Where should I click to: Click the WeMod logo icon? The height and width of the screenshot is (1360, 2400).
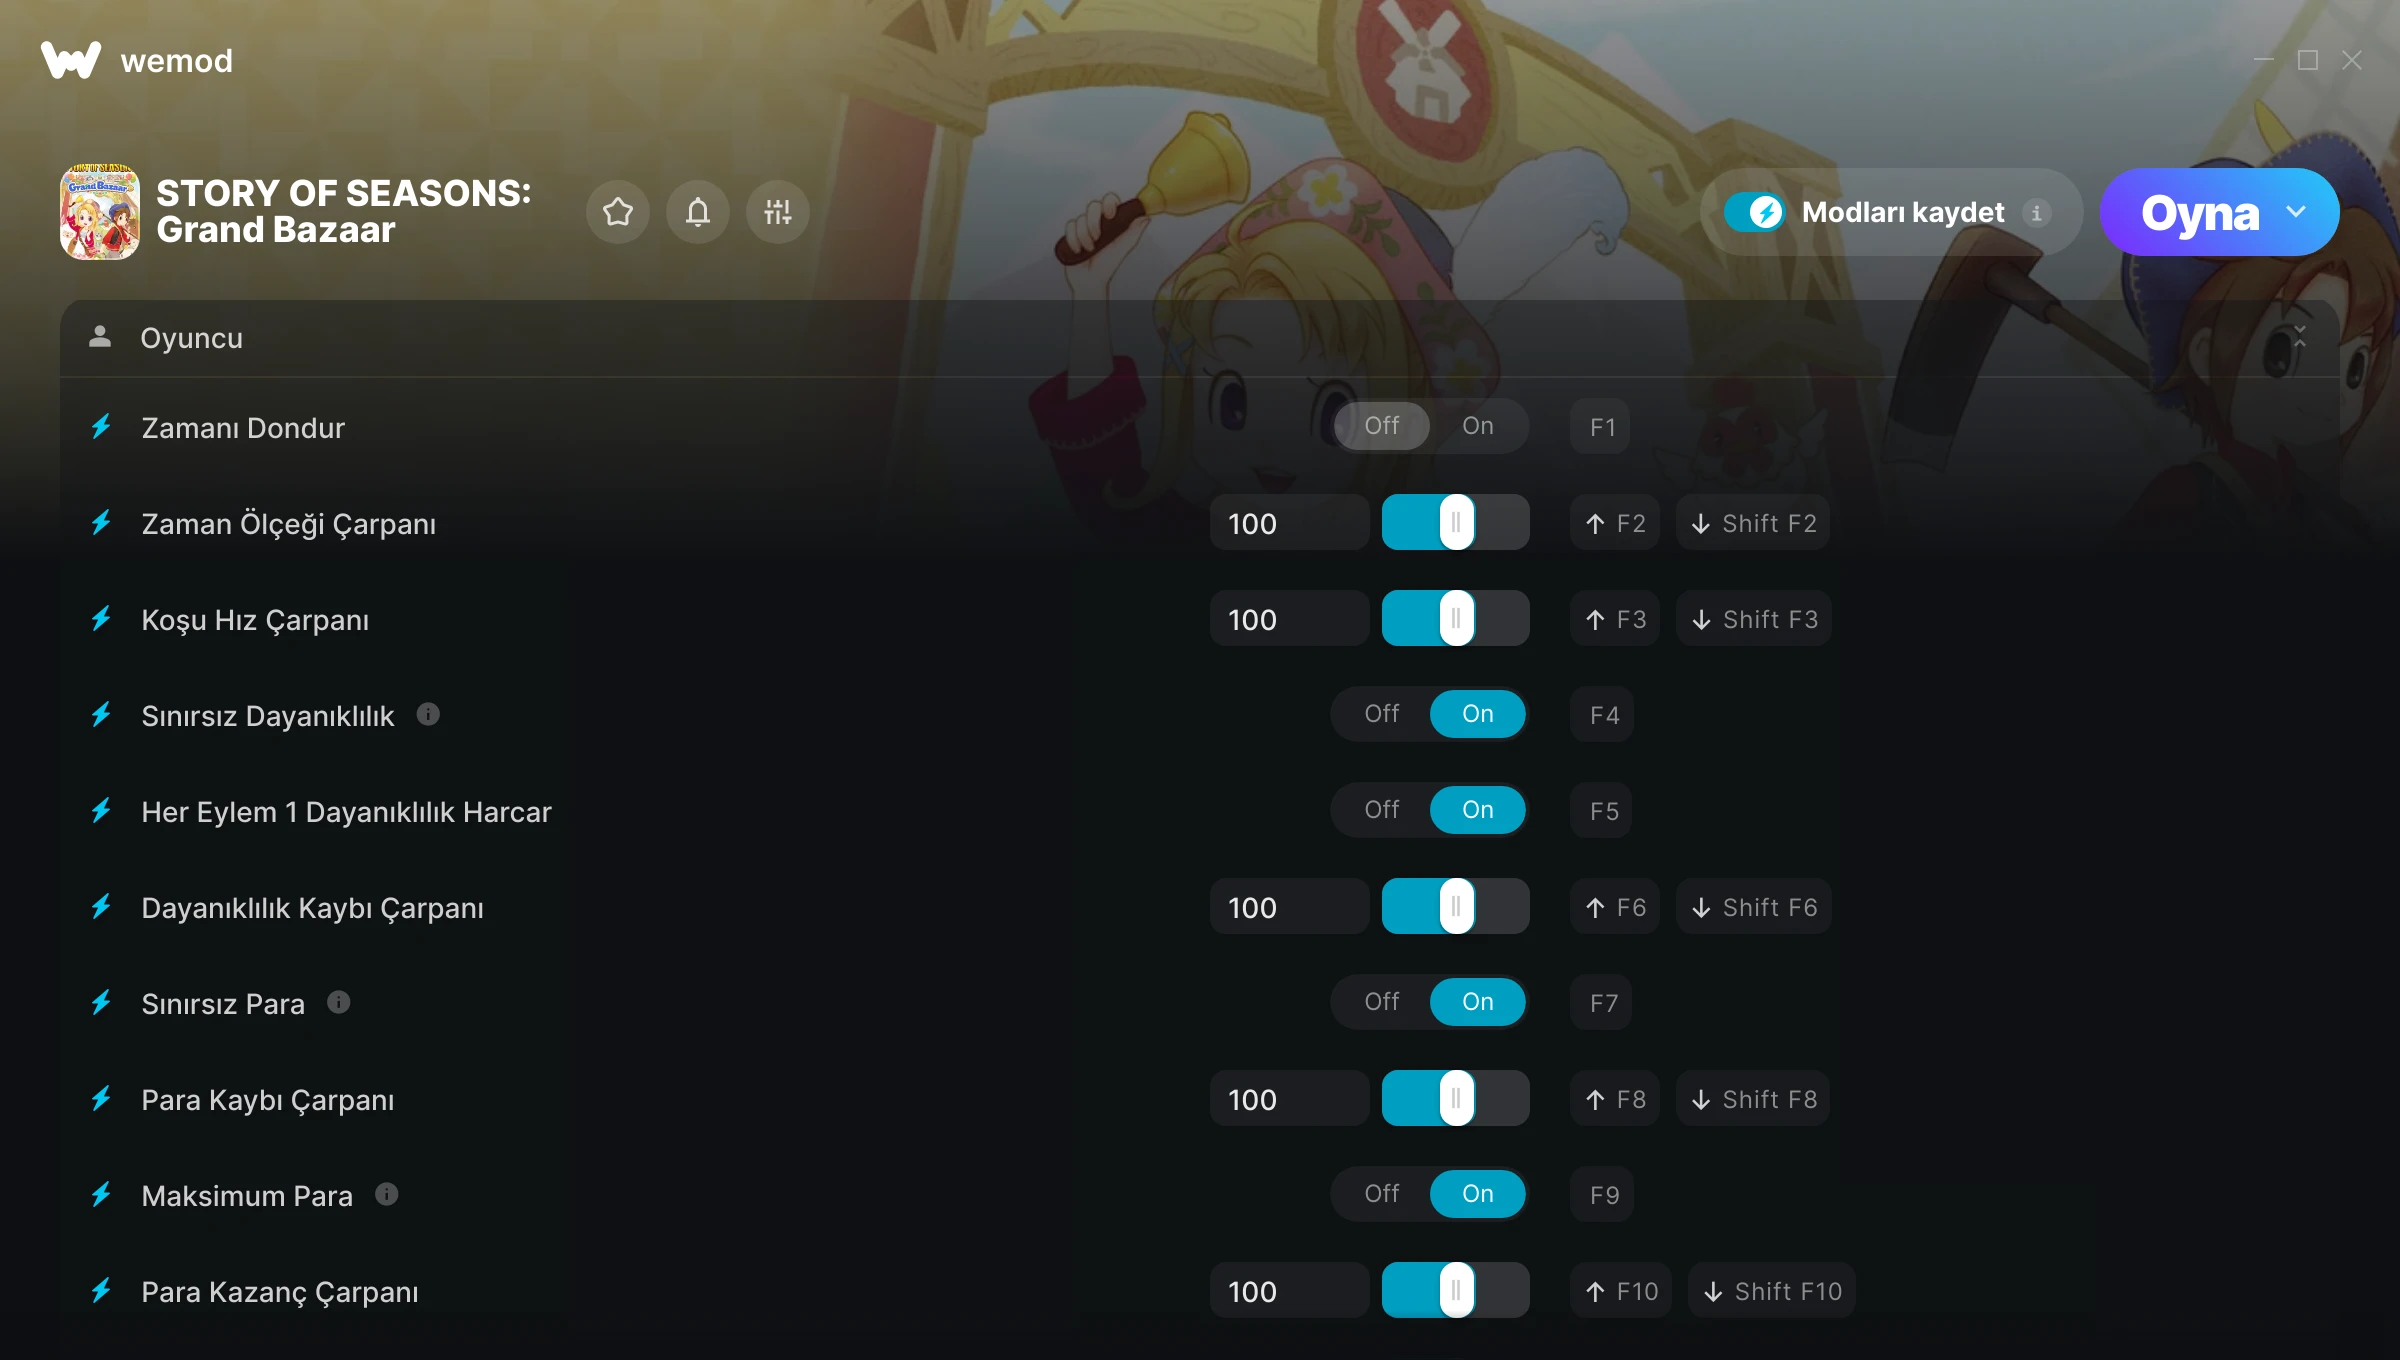click(71, 60)
